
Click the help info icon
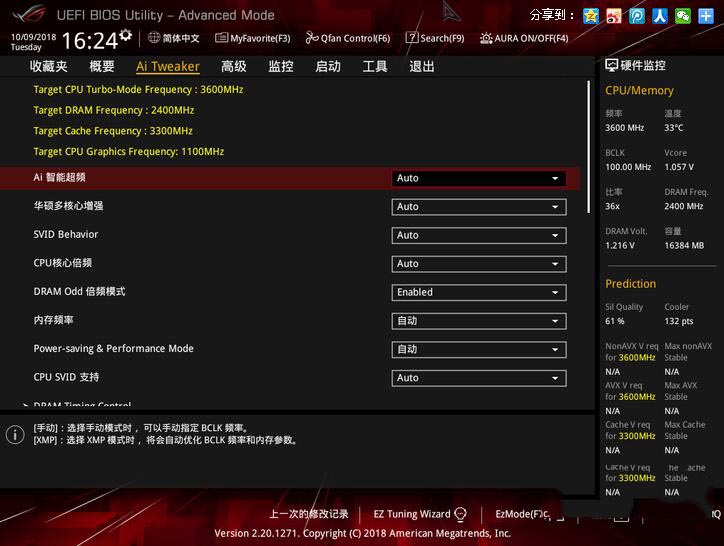pos(15,434)
